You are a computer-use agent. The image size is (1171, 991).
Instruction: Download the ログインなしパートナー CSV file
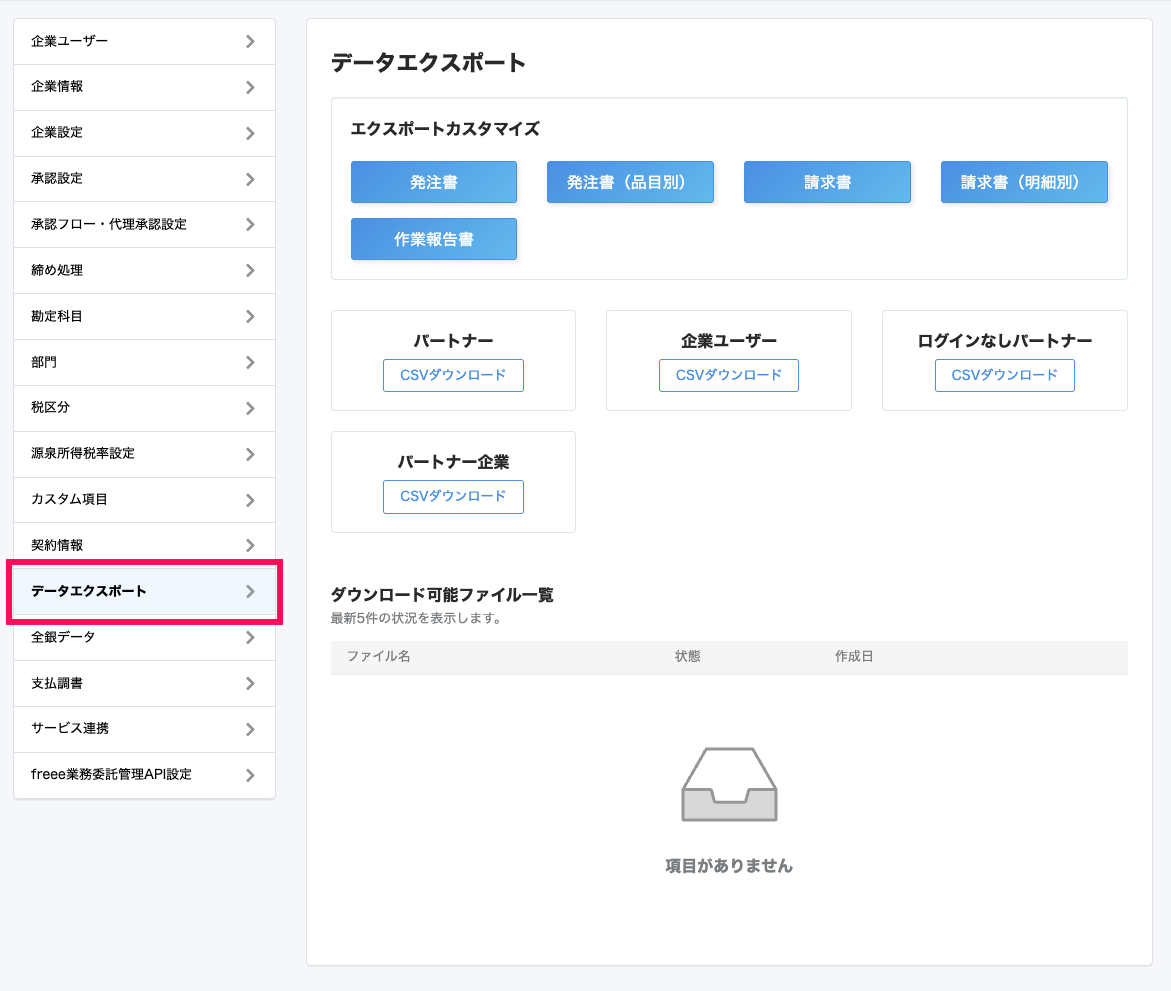[x=1004, y=375]
